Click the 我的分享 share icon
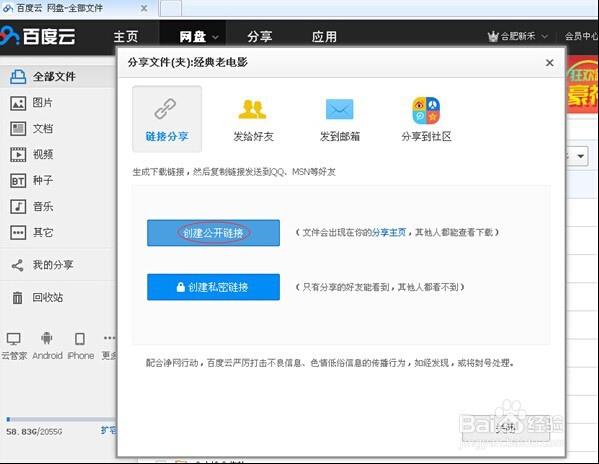599x464 pixels. pos(18,265)
